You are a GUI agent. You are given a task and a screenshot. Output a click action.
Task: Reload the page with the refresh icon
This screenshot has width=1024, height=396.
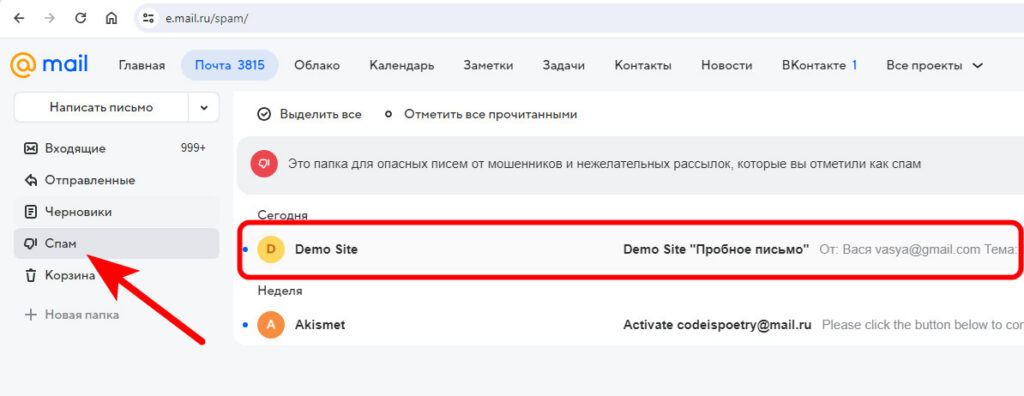point(80,18)
